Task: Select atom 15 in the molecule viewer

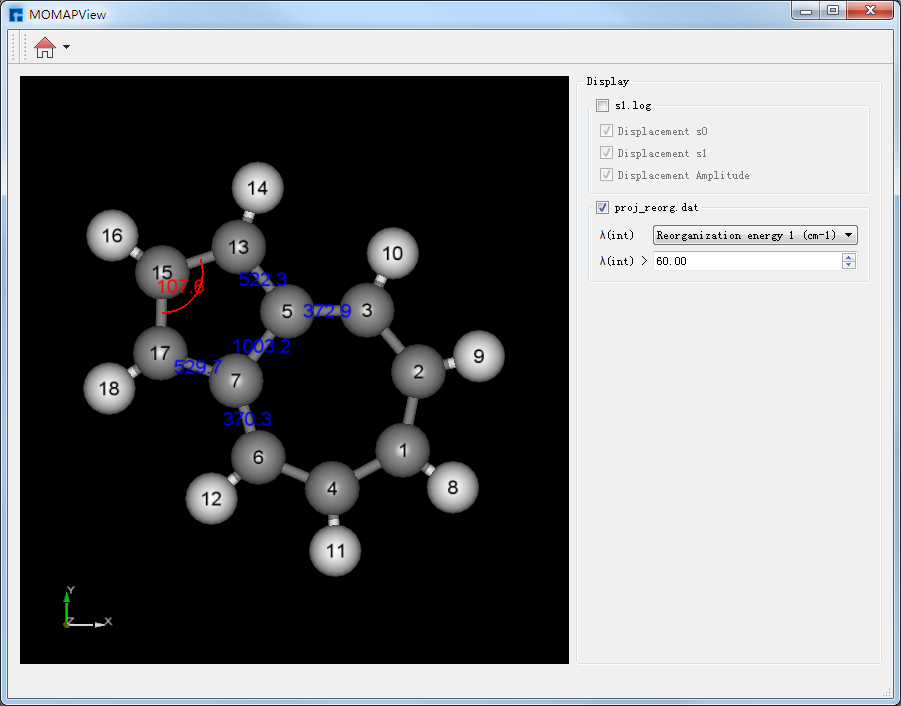Action: pyautogui.click(x=162, y=272)
